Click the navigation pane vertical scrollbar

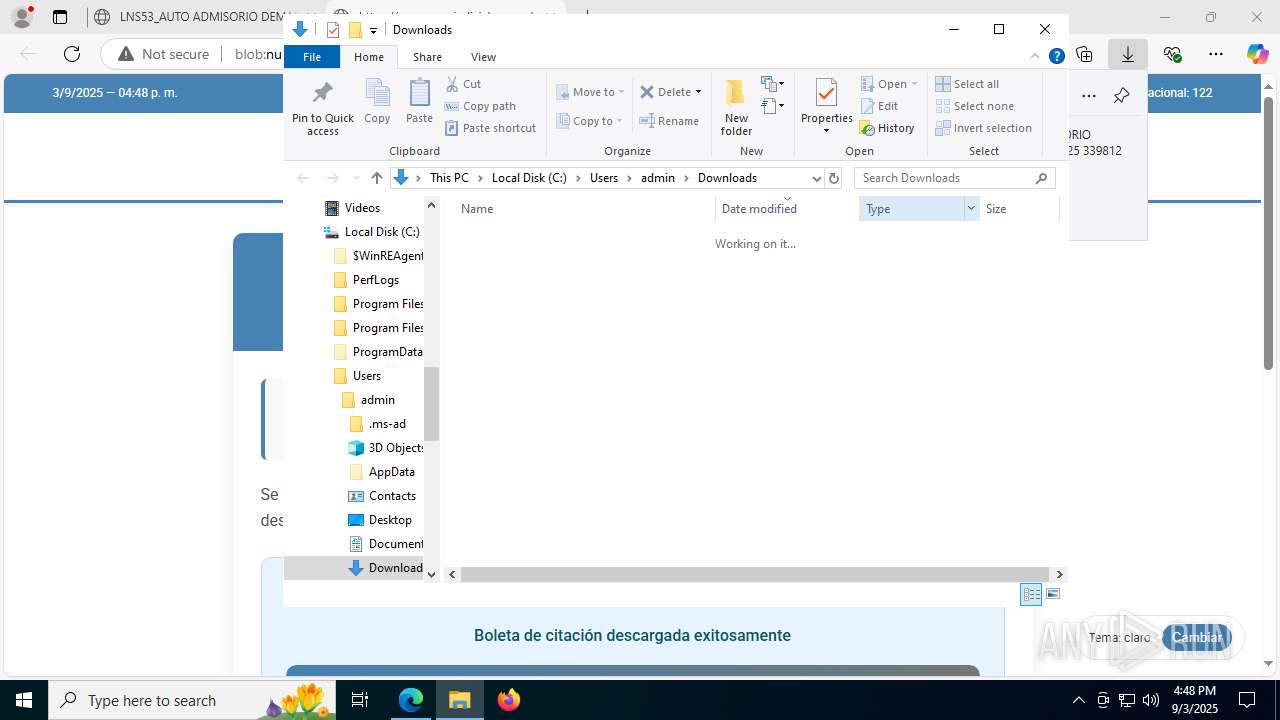coord(431,404)
